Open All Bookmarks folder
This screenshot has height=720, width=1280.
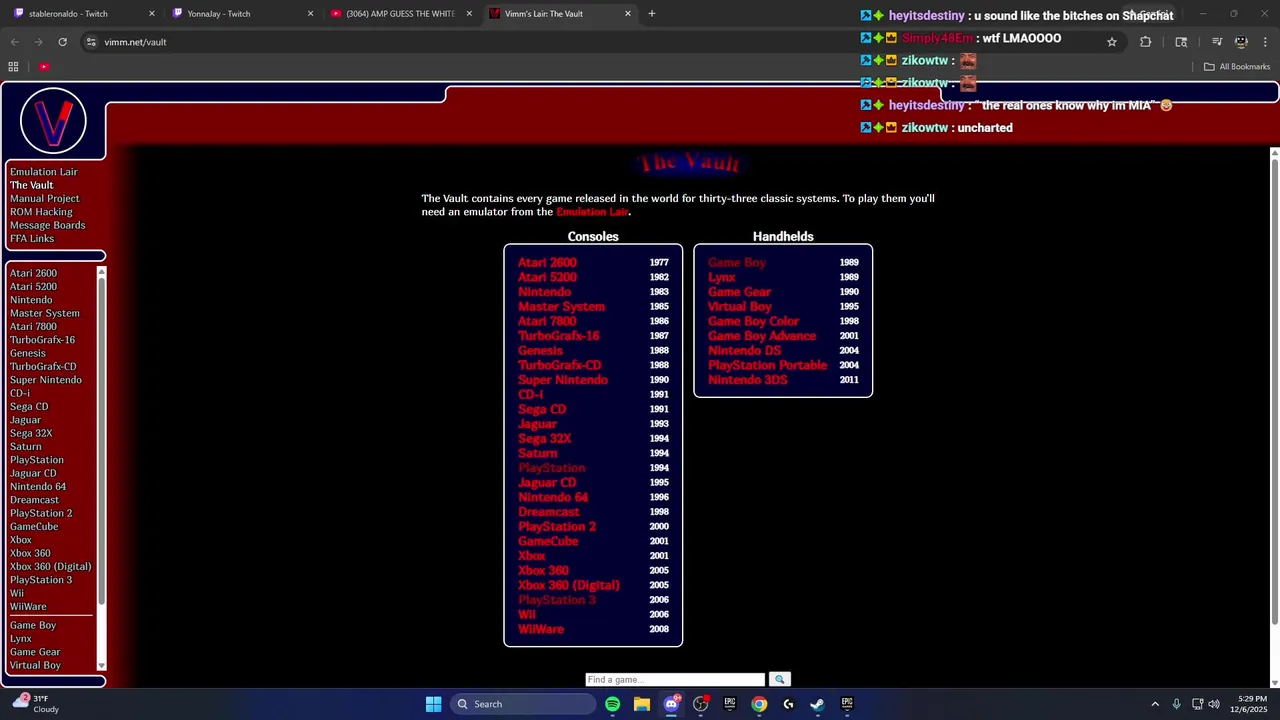(x=1237, y=67)
